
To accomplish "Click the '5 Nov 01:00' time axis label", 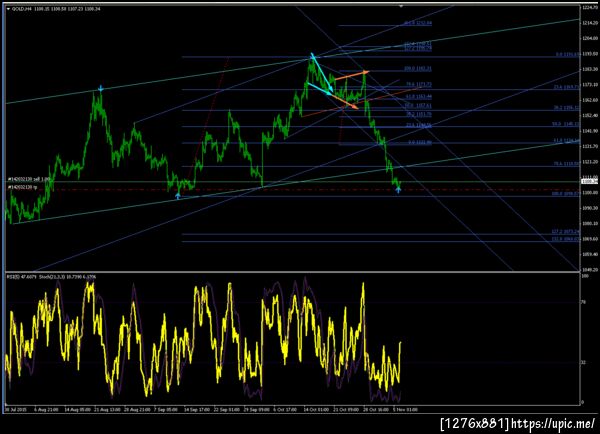I will point(406,410).
